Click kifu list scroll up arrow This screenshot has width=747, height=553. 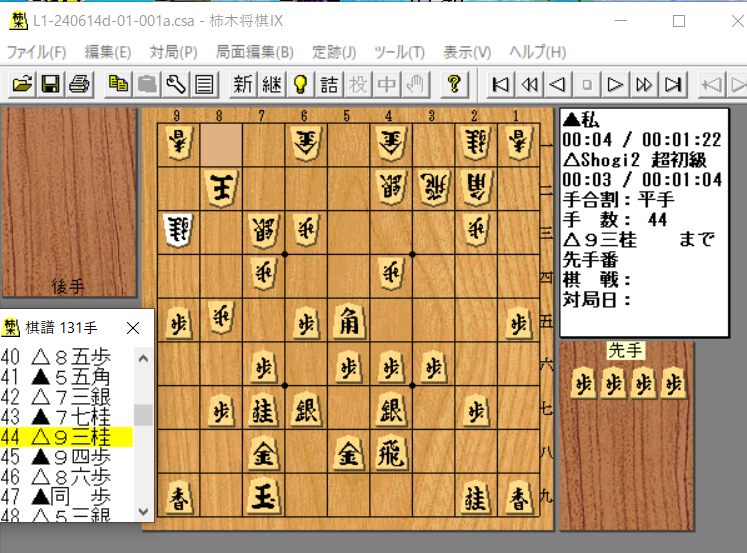click(x=143, y=359)
